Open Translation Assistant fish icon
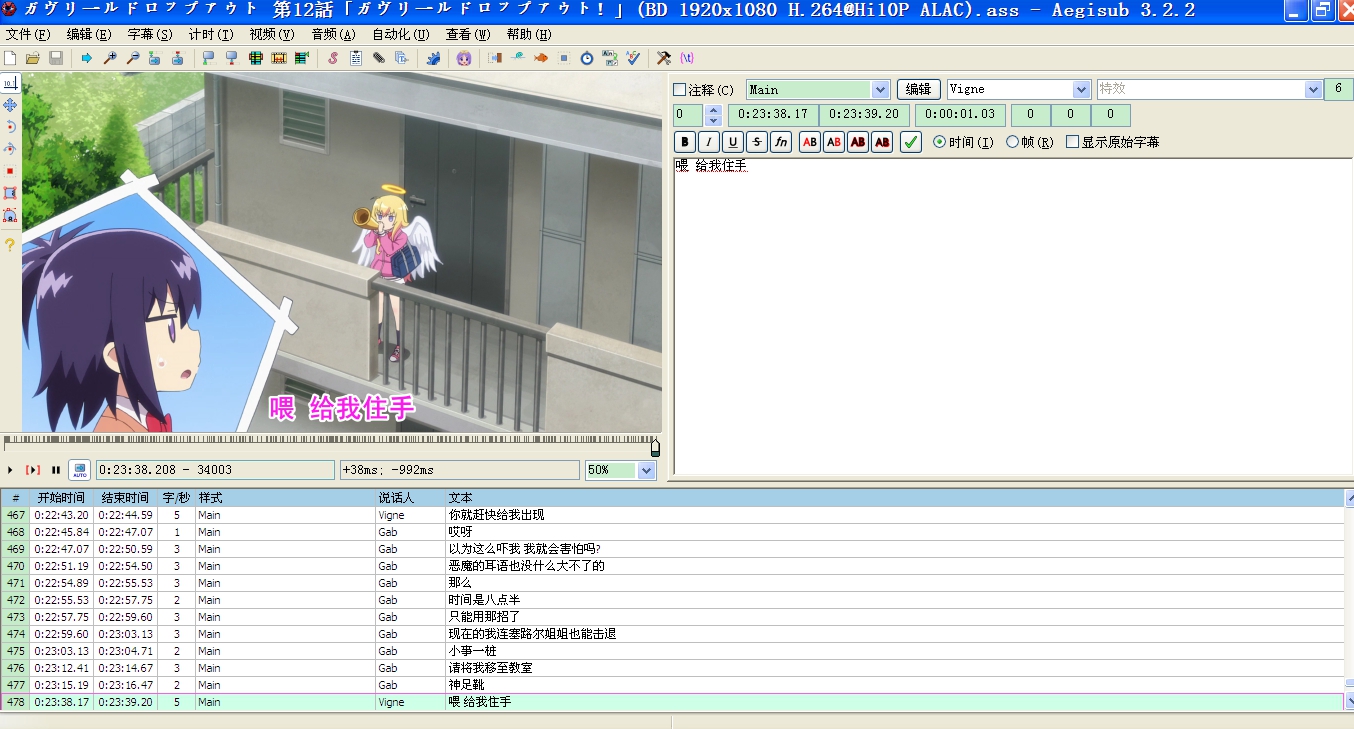Screen dimensions: 1354x729 pyautogui.click(x=541, y=58)
